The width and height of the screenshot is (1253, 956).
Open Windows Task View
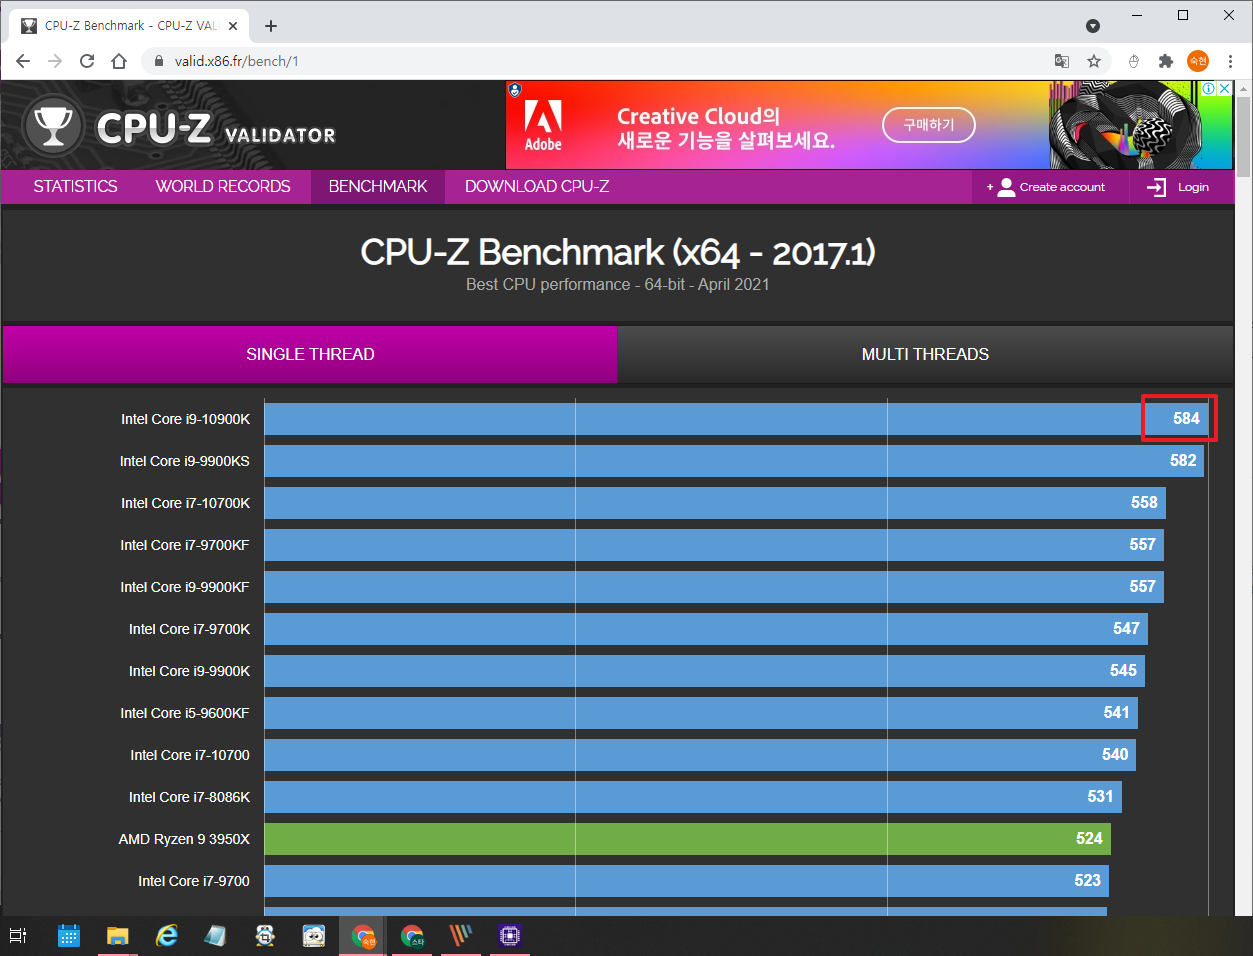tap(18, 936)
